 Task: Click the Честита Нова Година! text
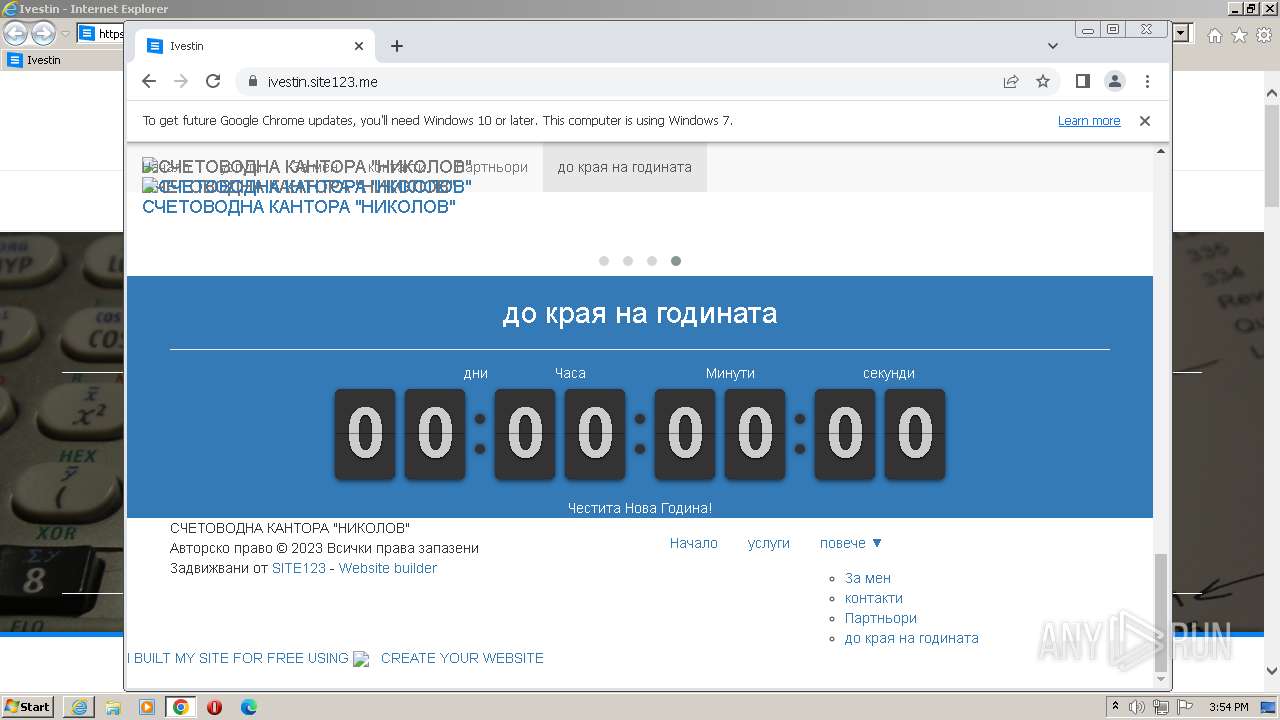[x=640, y=508]
